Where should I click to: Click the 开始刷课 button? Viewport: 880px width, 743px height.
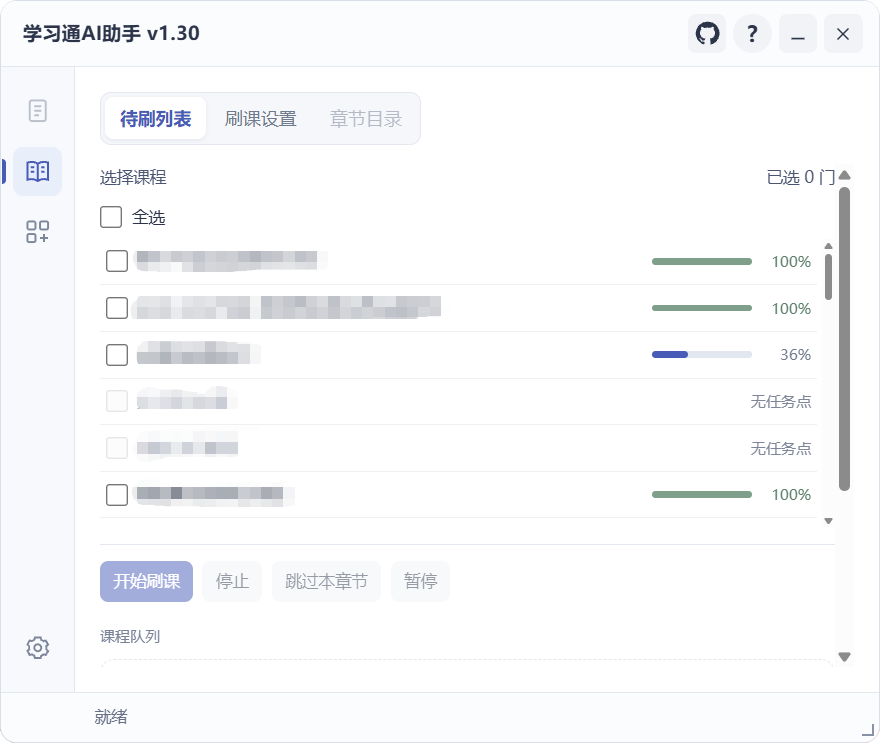(146, 581)
